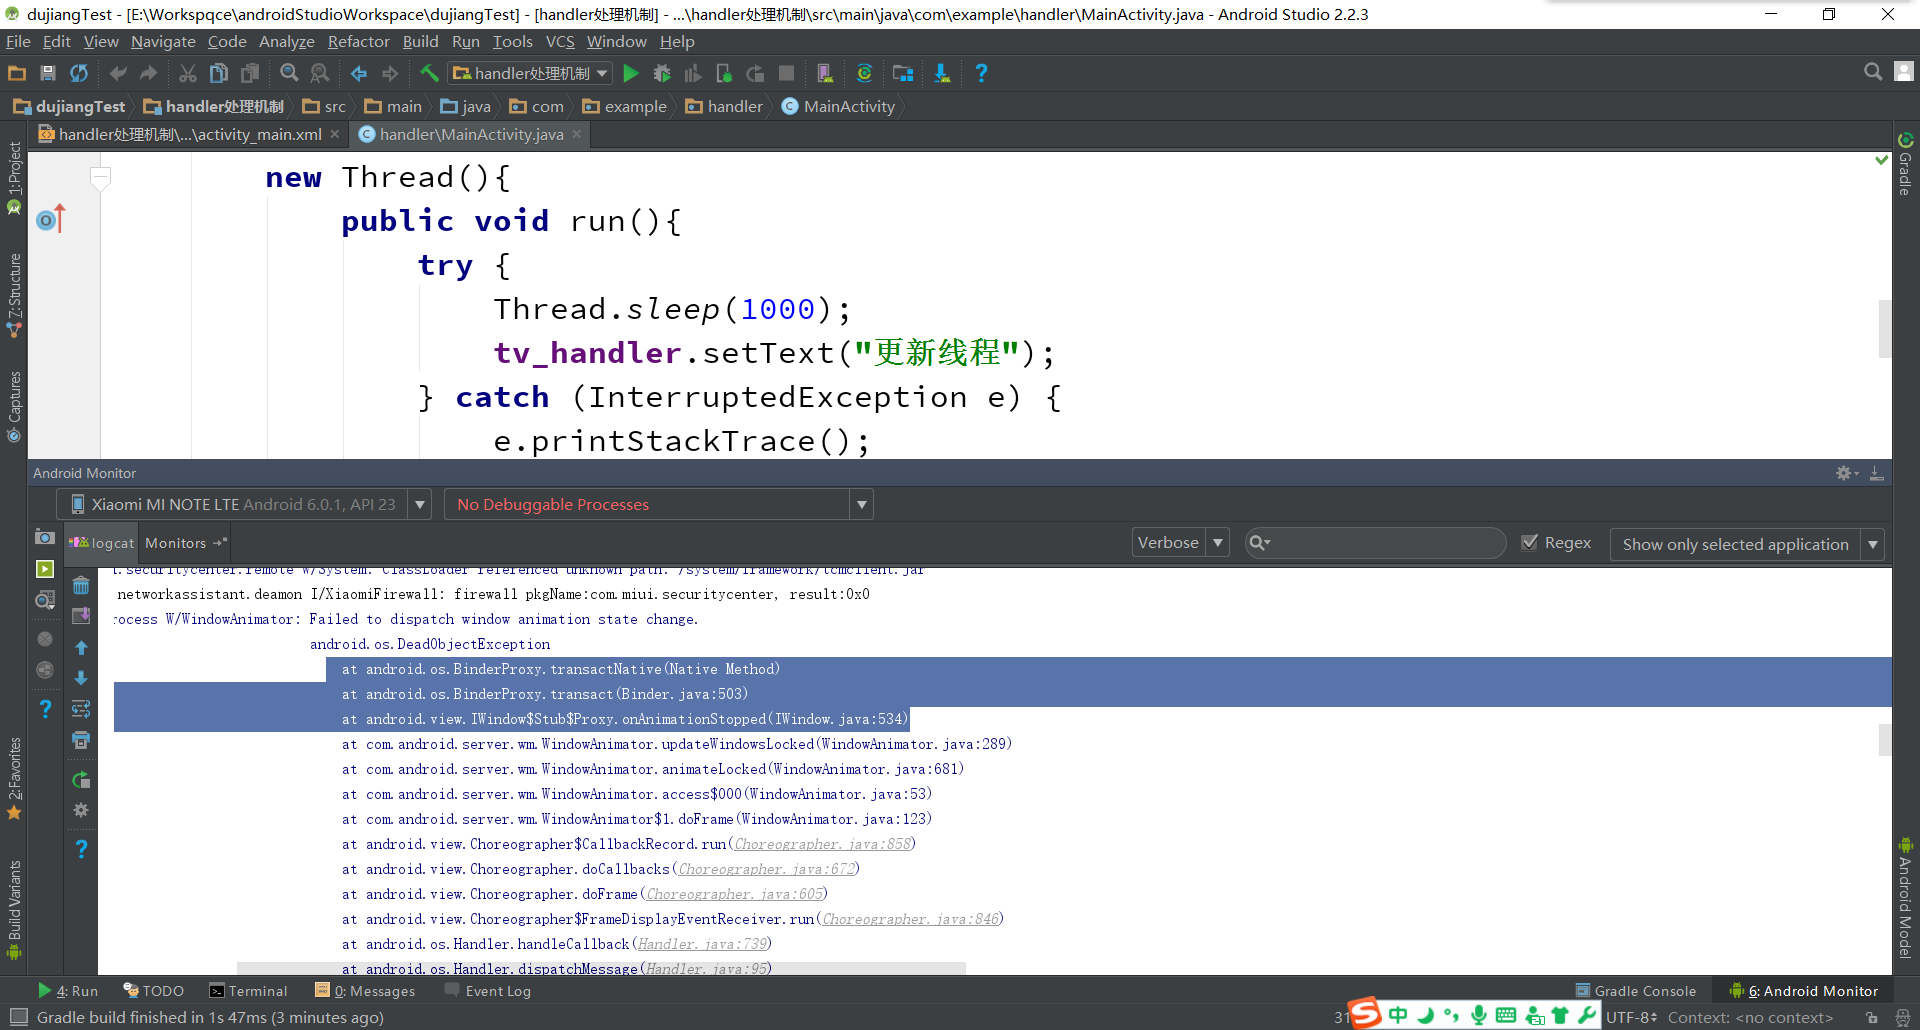Screen dimensions: 1920x1030
Task: Click Sync Project with Gradle icon
Action: pyautogui.click(x=865, y=73)
